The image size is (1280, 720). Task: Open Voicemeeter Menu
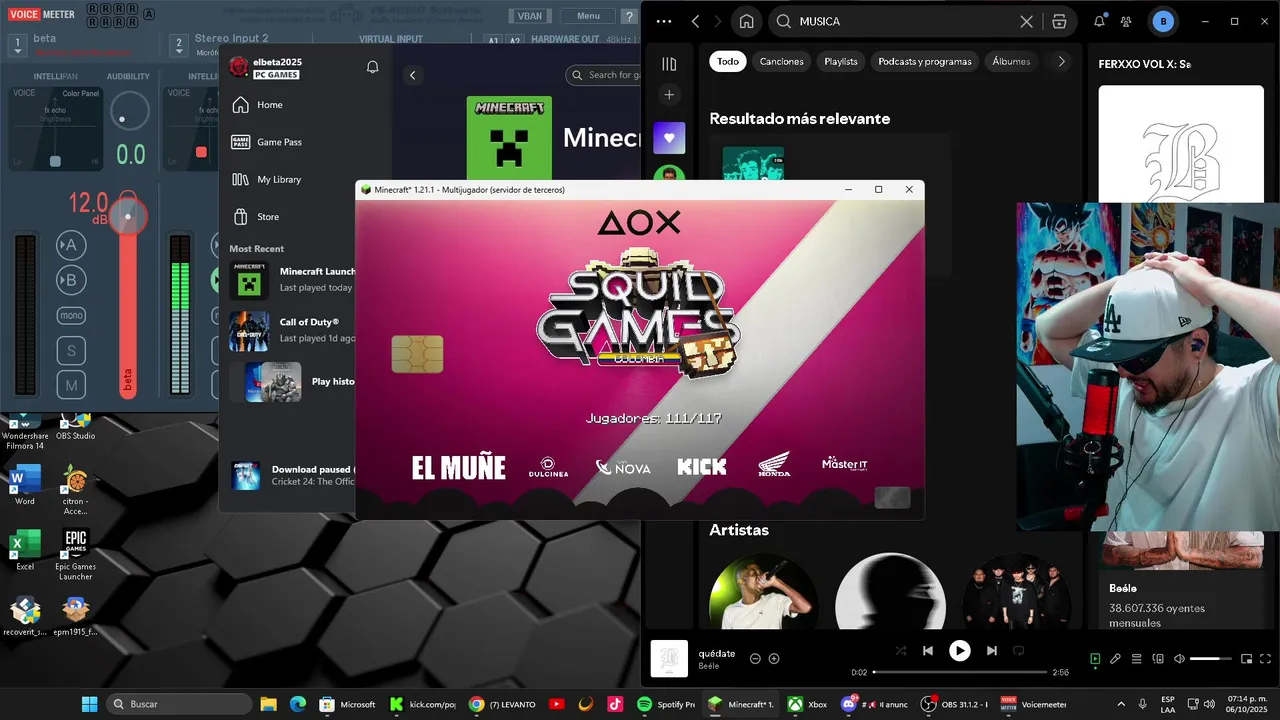(588, 16)
